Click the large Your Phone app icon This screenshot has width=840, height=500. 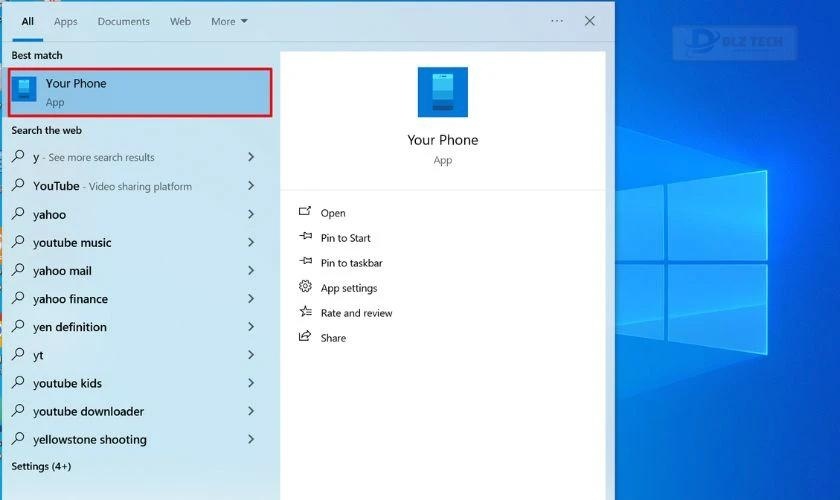pyautogui.click(x=442, y=92)
